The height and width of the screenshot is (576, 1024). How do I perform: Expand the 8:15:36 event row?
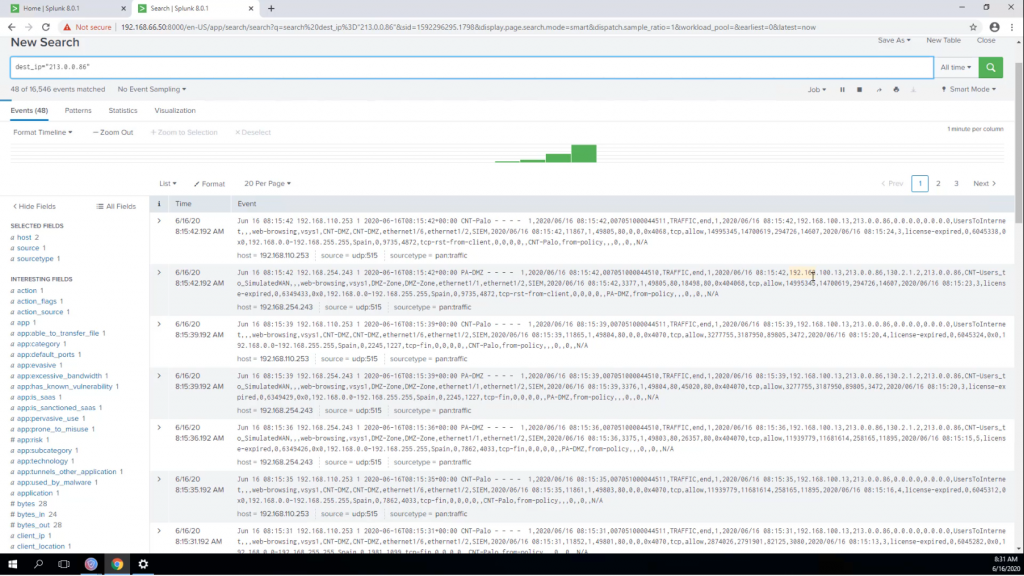tap(159, 427)
